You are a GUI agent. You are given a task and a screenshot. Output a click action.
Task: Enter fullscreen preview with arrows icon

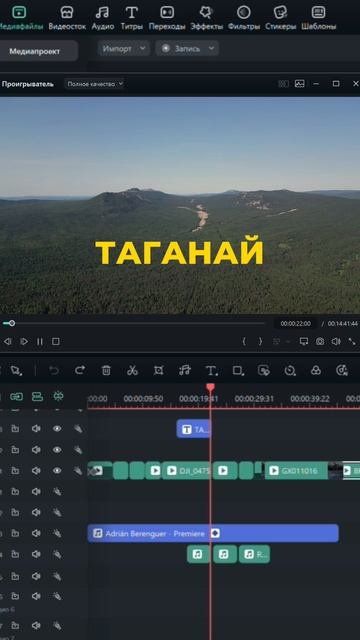coord(352,342)
